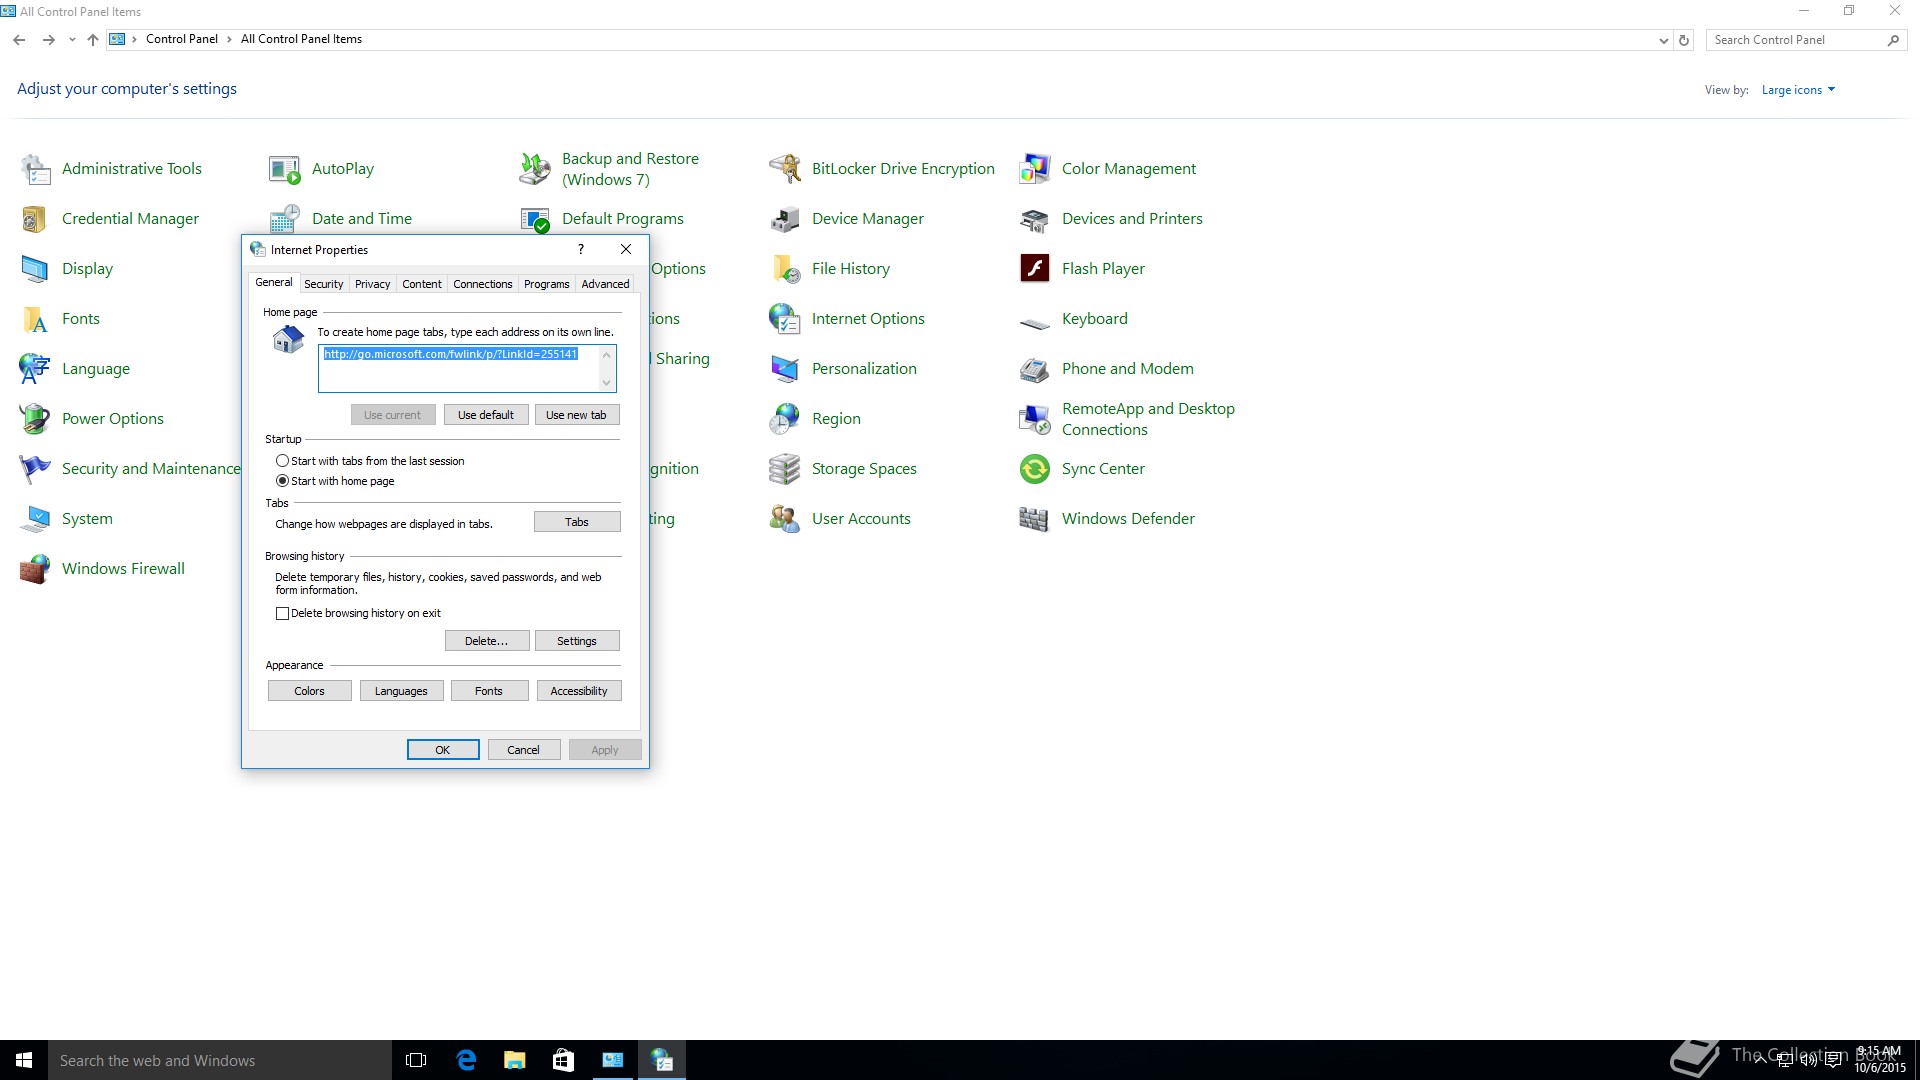
Task: Open the Tabs settings button
Action: [x=577, y=522]
